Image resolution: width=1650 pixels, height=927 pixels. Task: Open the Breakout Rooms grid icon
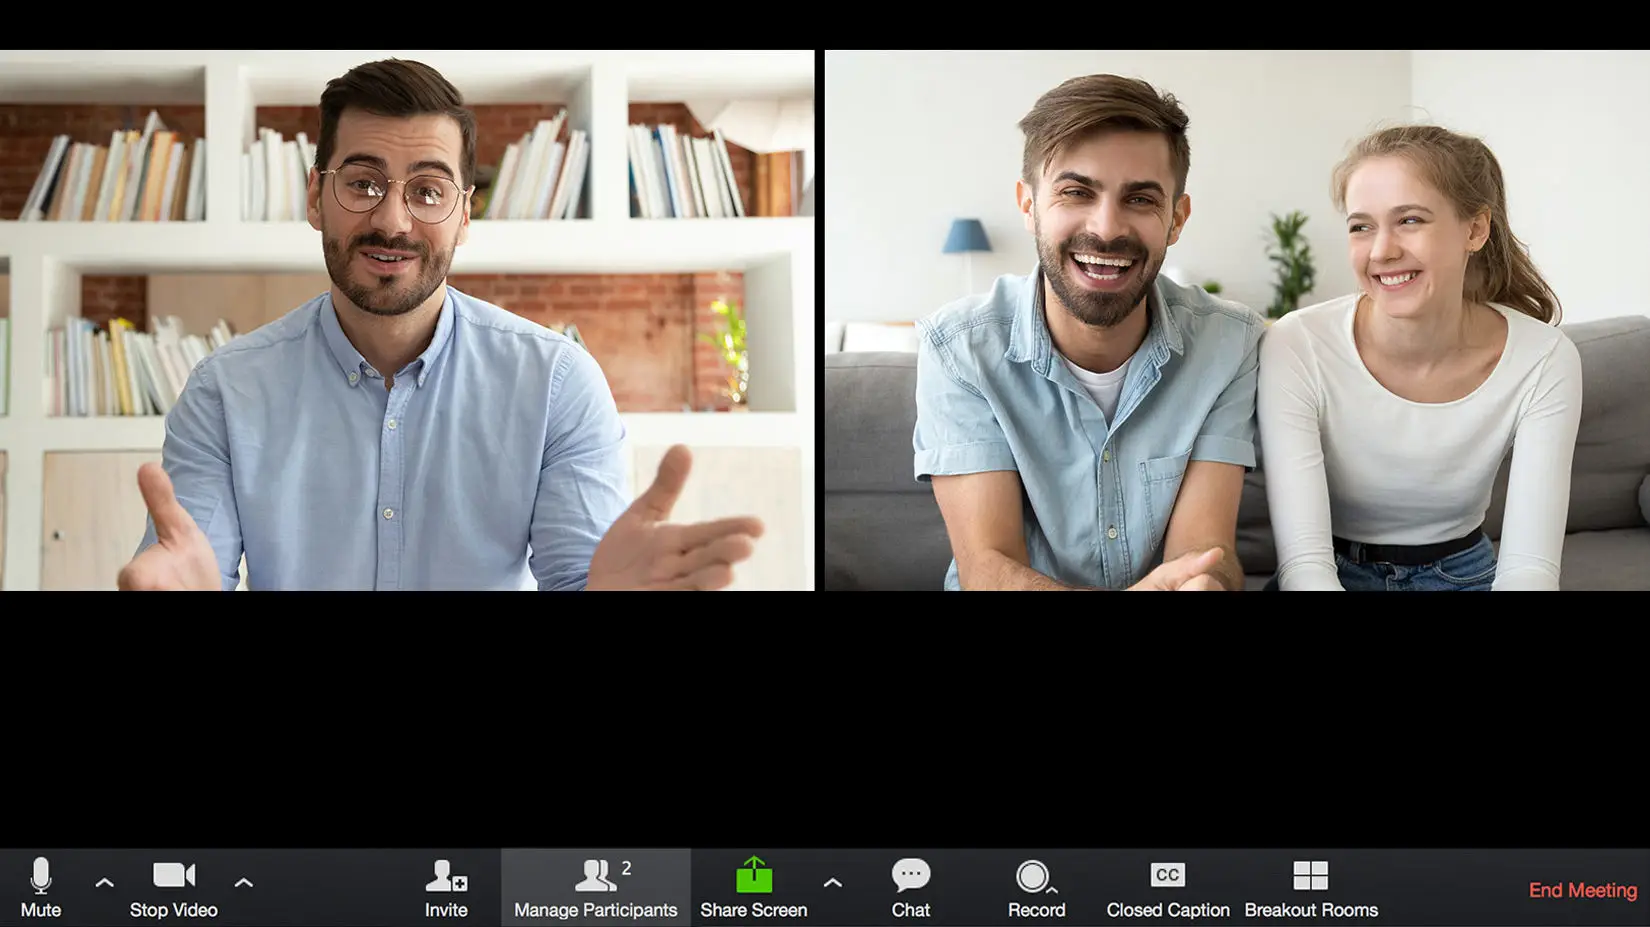[1310, 875]
